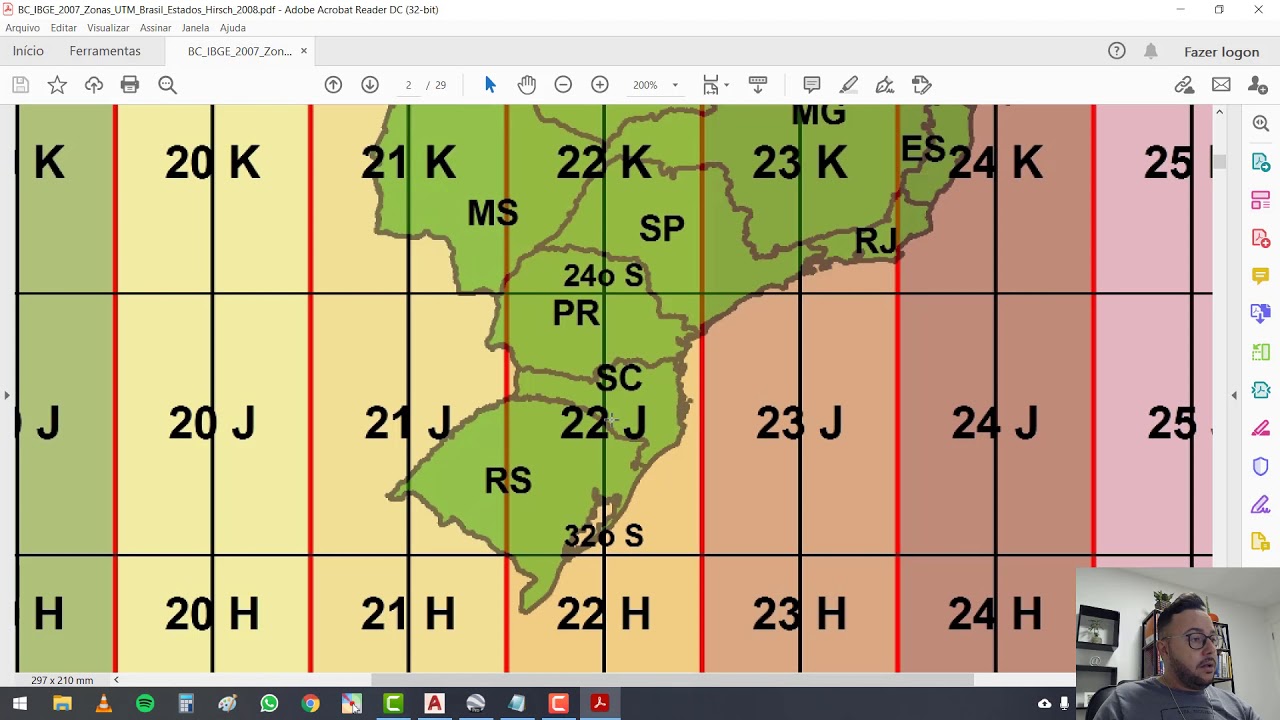
Task: Open WhatsApp from the taskbar
Action: pos(269,704)
